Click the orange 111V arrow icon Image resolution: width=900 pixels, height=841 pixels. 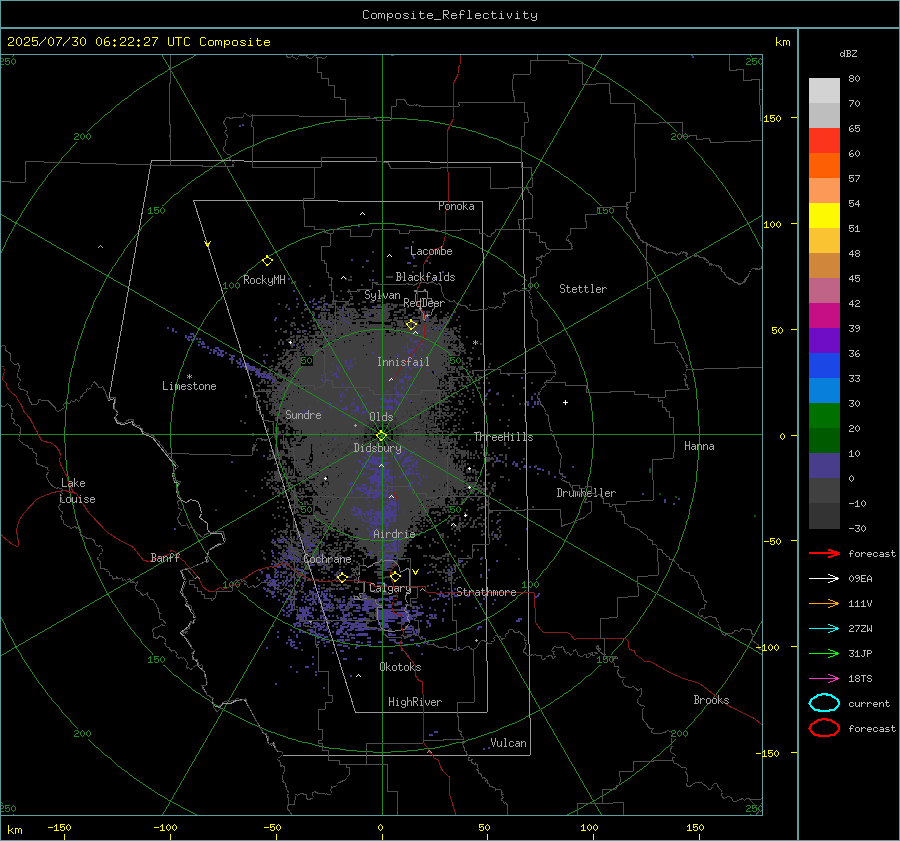pos(824,603)
